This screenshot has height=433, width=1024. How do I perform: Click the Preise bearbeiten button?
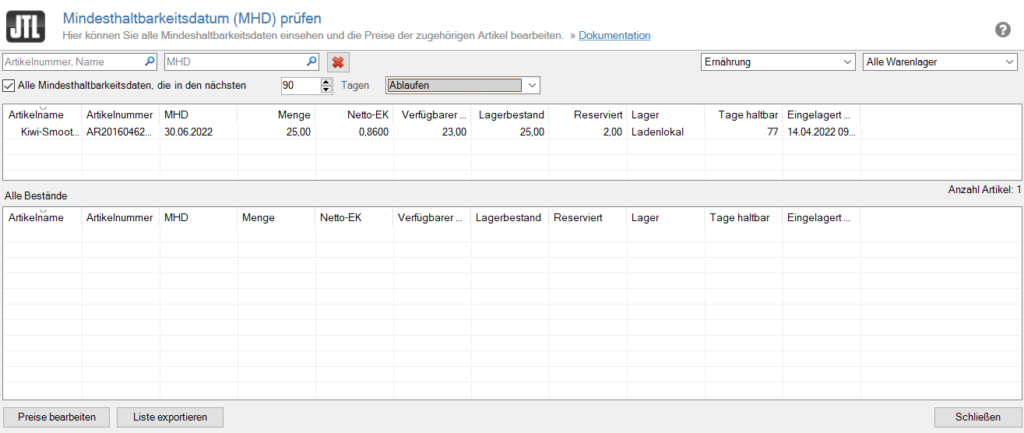coord(56,417)
